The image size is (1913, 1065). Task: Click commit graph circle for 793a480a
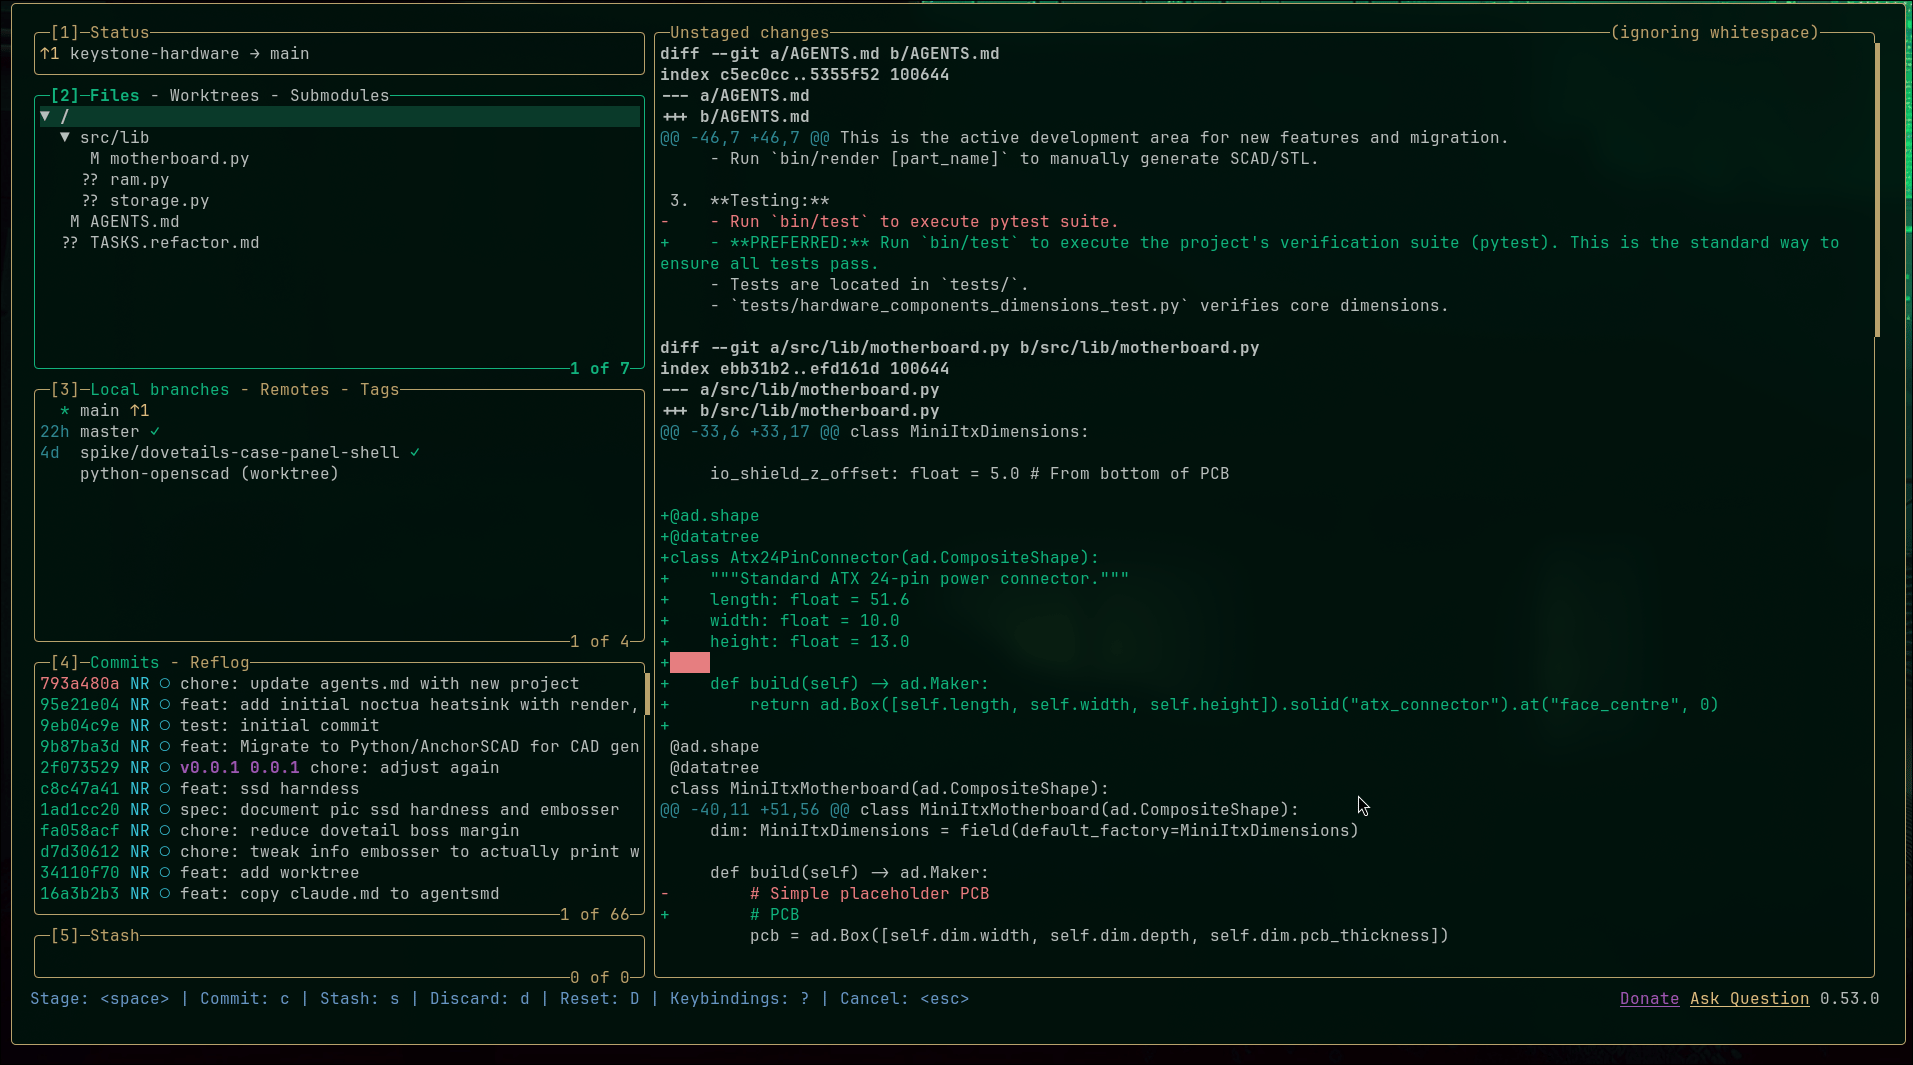click(x=165, y=683)
